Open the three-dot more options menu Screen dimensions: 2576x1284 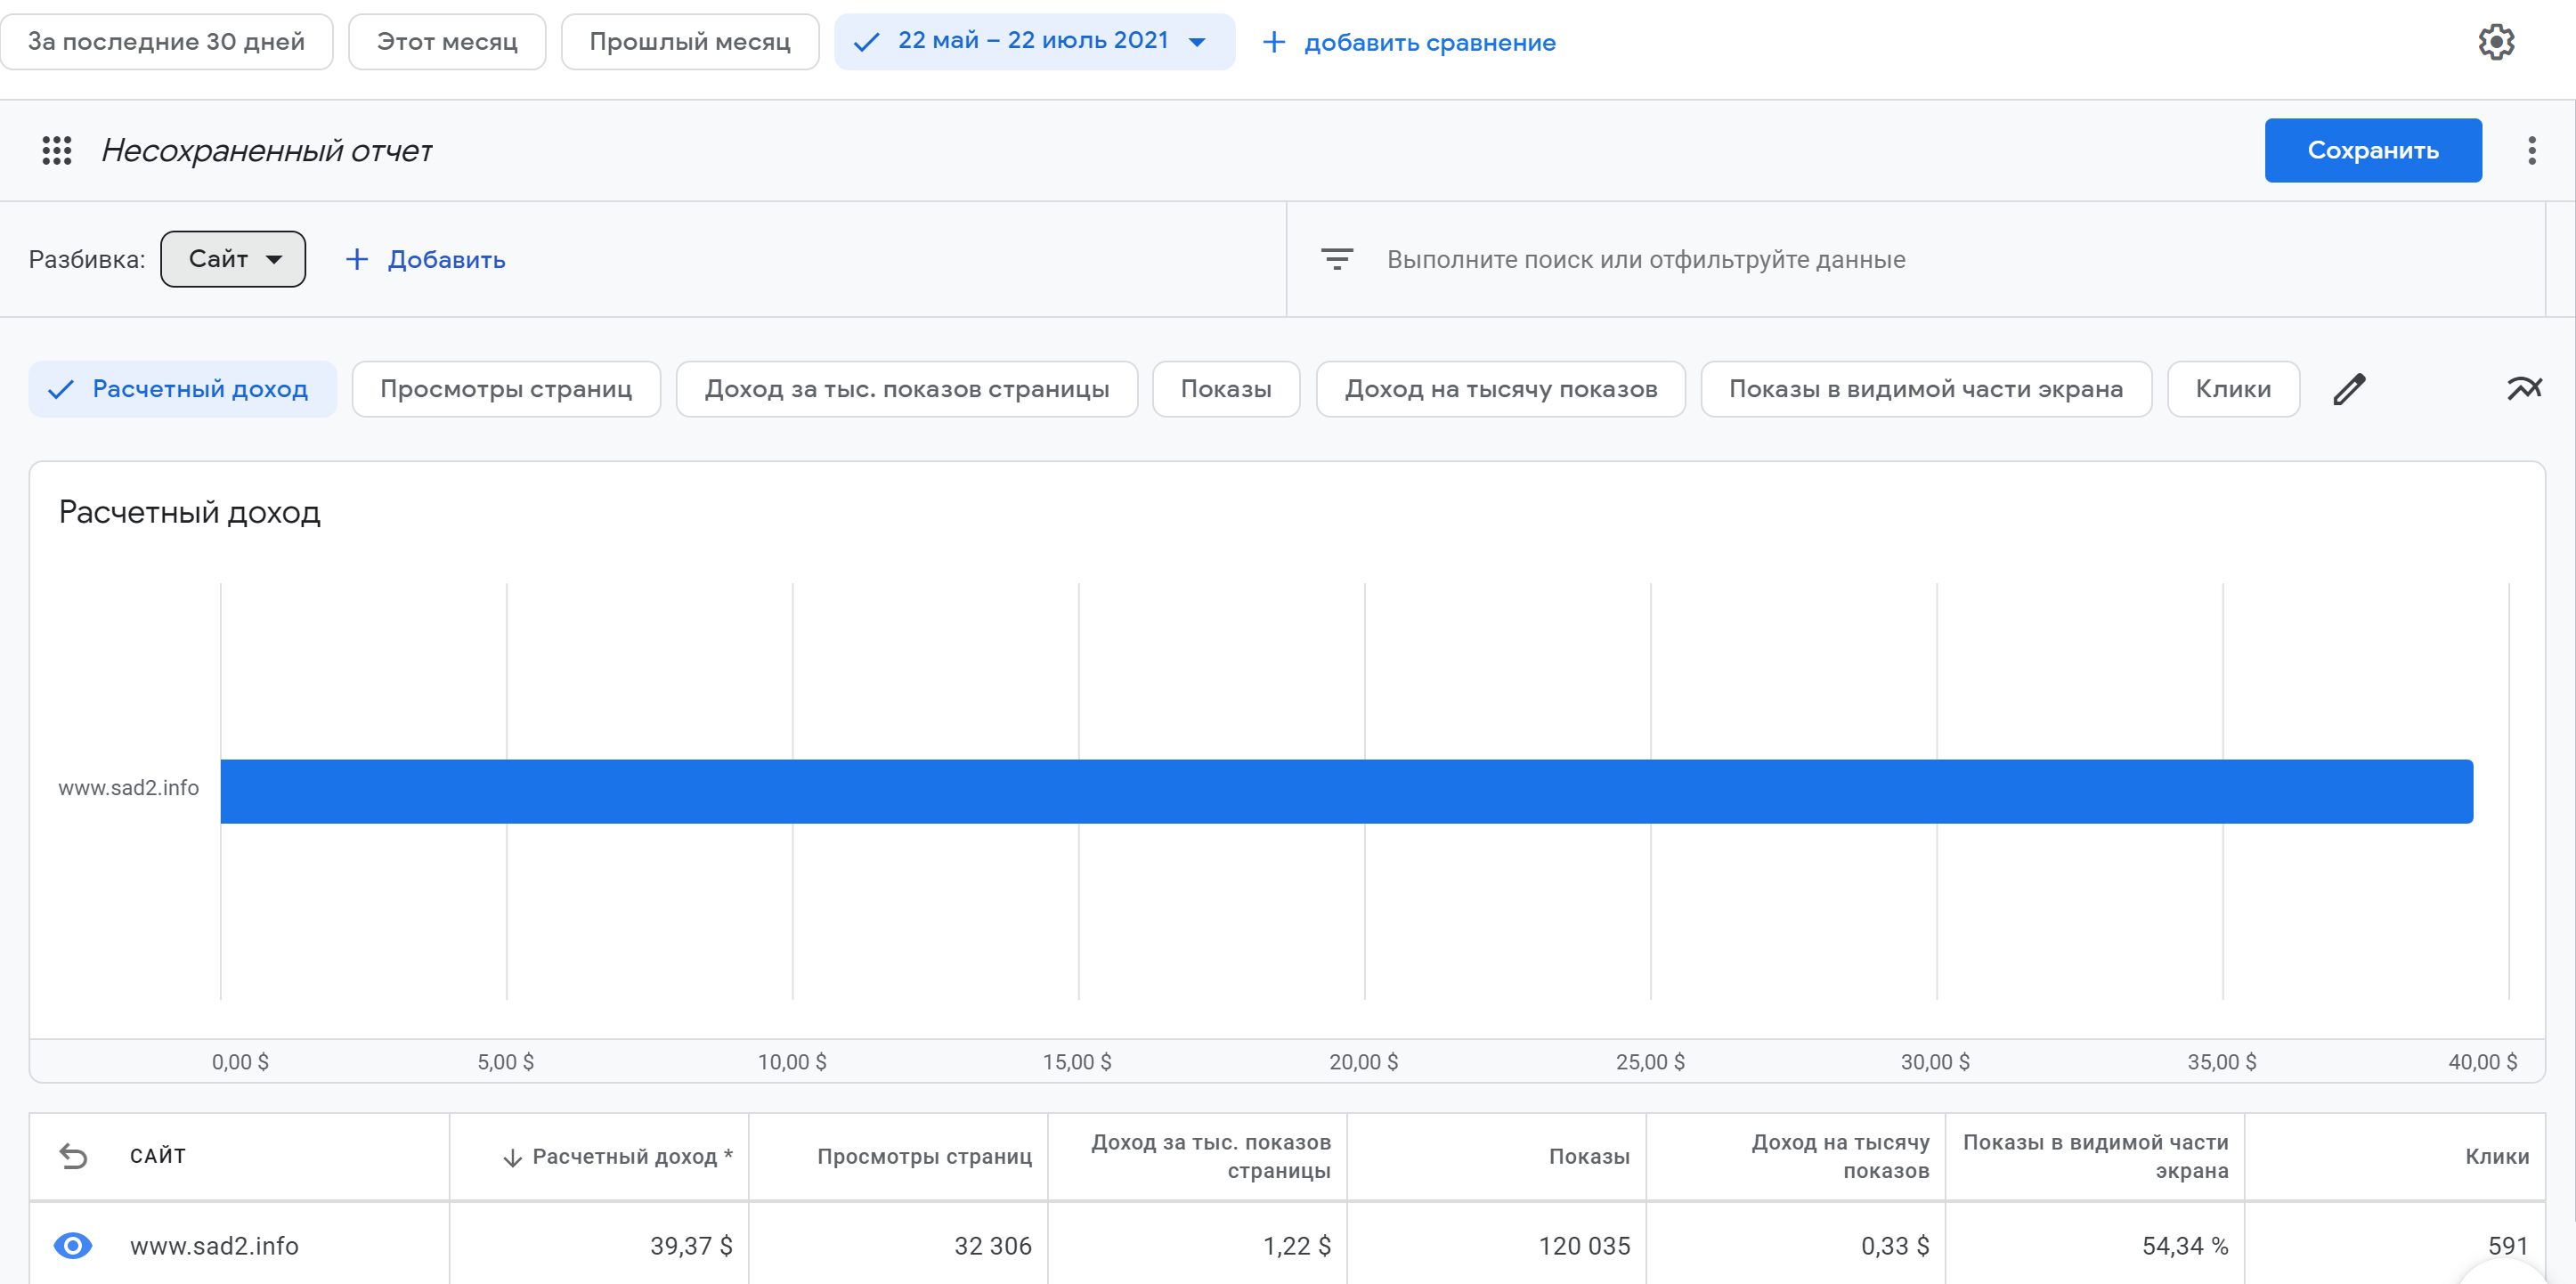tap(2531, 151)
